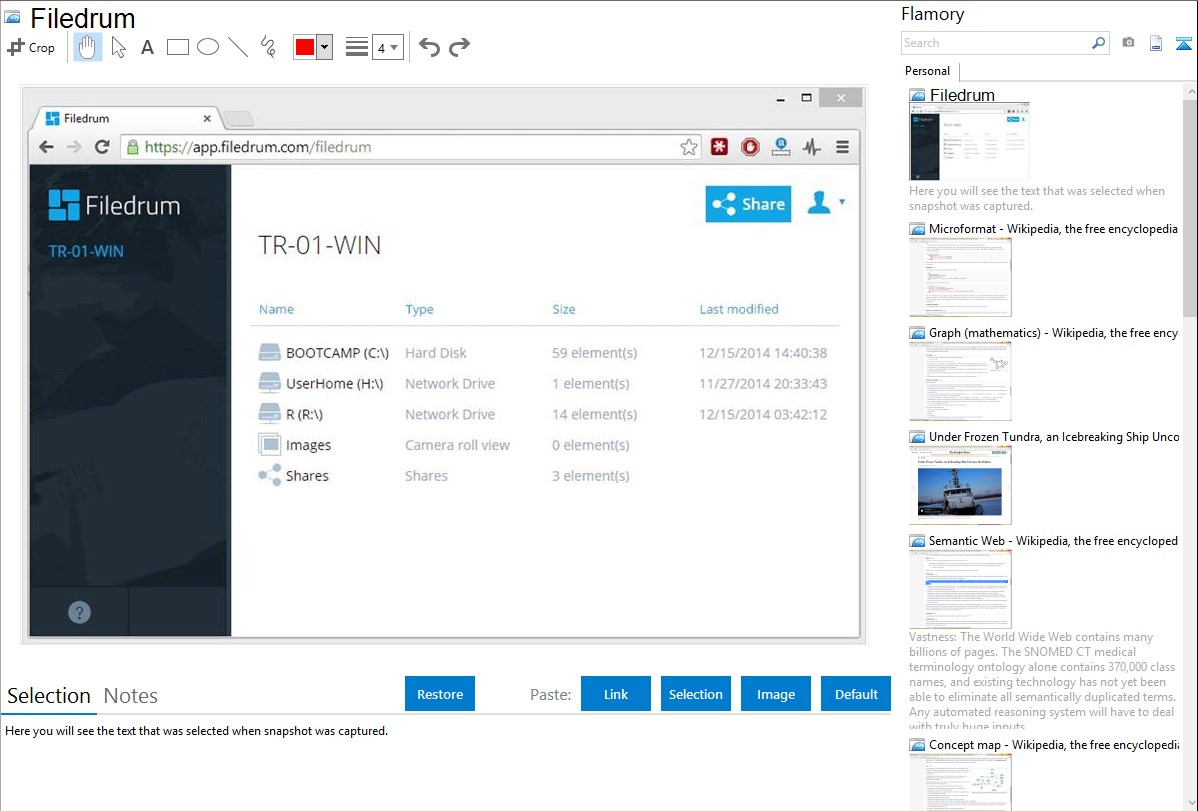Open the Semantic Web snapshot thumbnail
This screenshot has height=811, width=1198.
click(960, 589)
